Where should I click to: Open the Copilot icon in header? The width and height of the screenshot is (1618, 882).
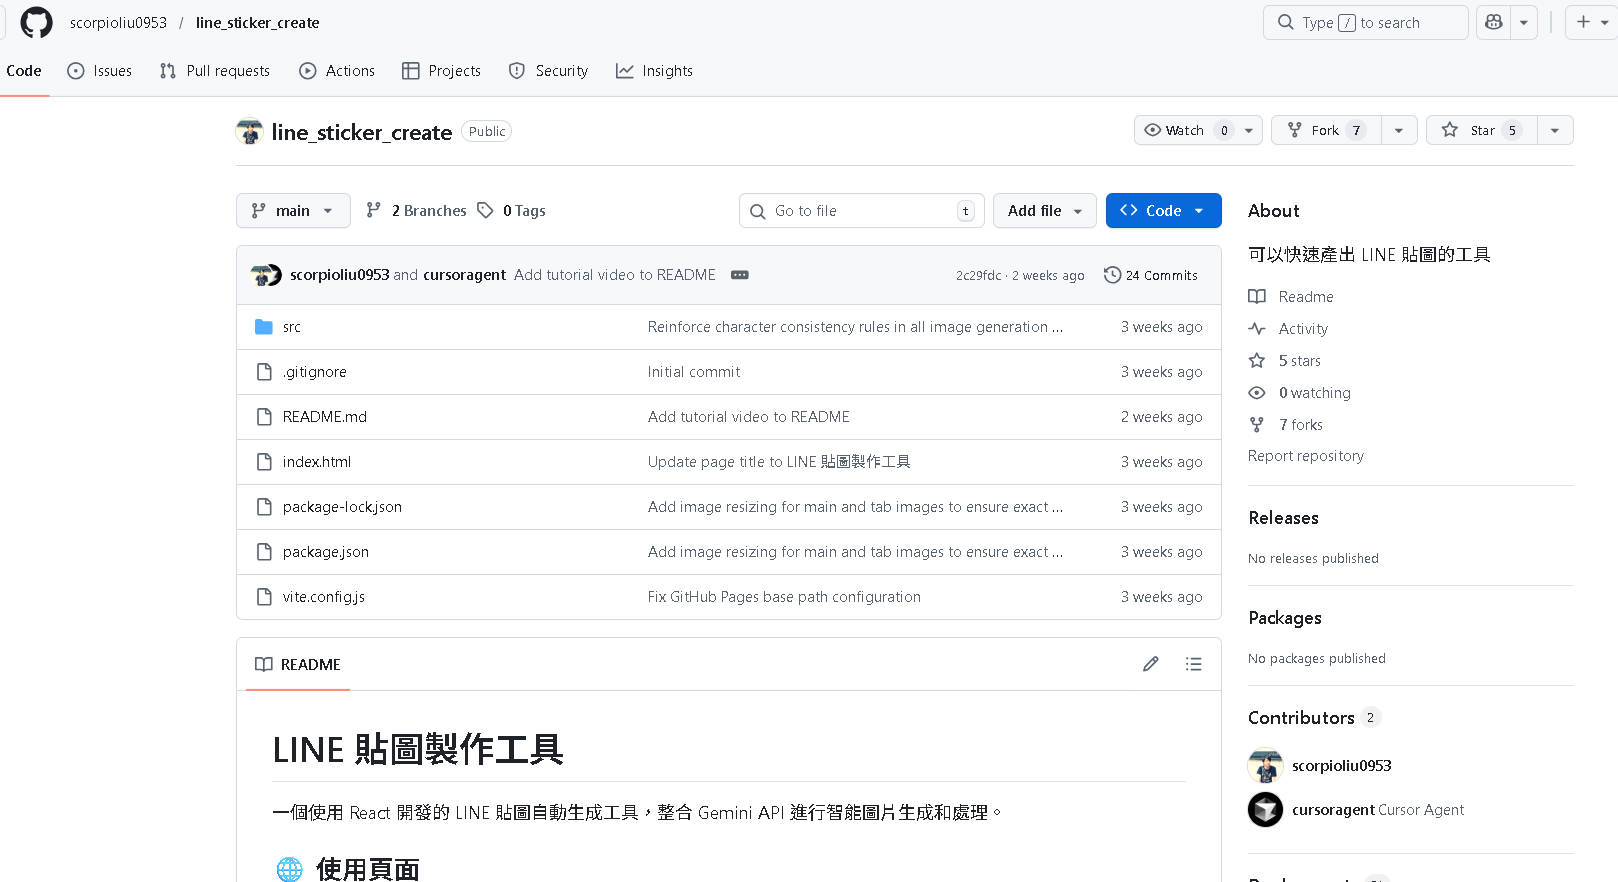[x=1494, y=22]
